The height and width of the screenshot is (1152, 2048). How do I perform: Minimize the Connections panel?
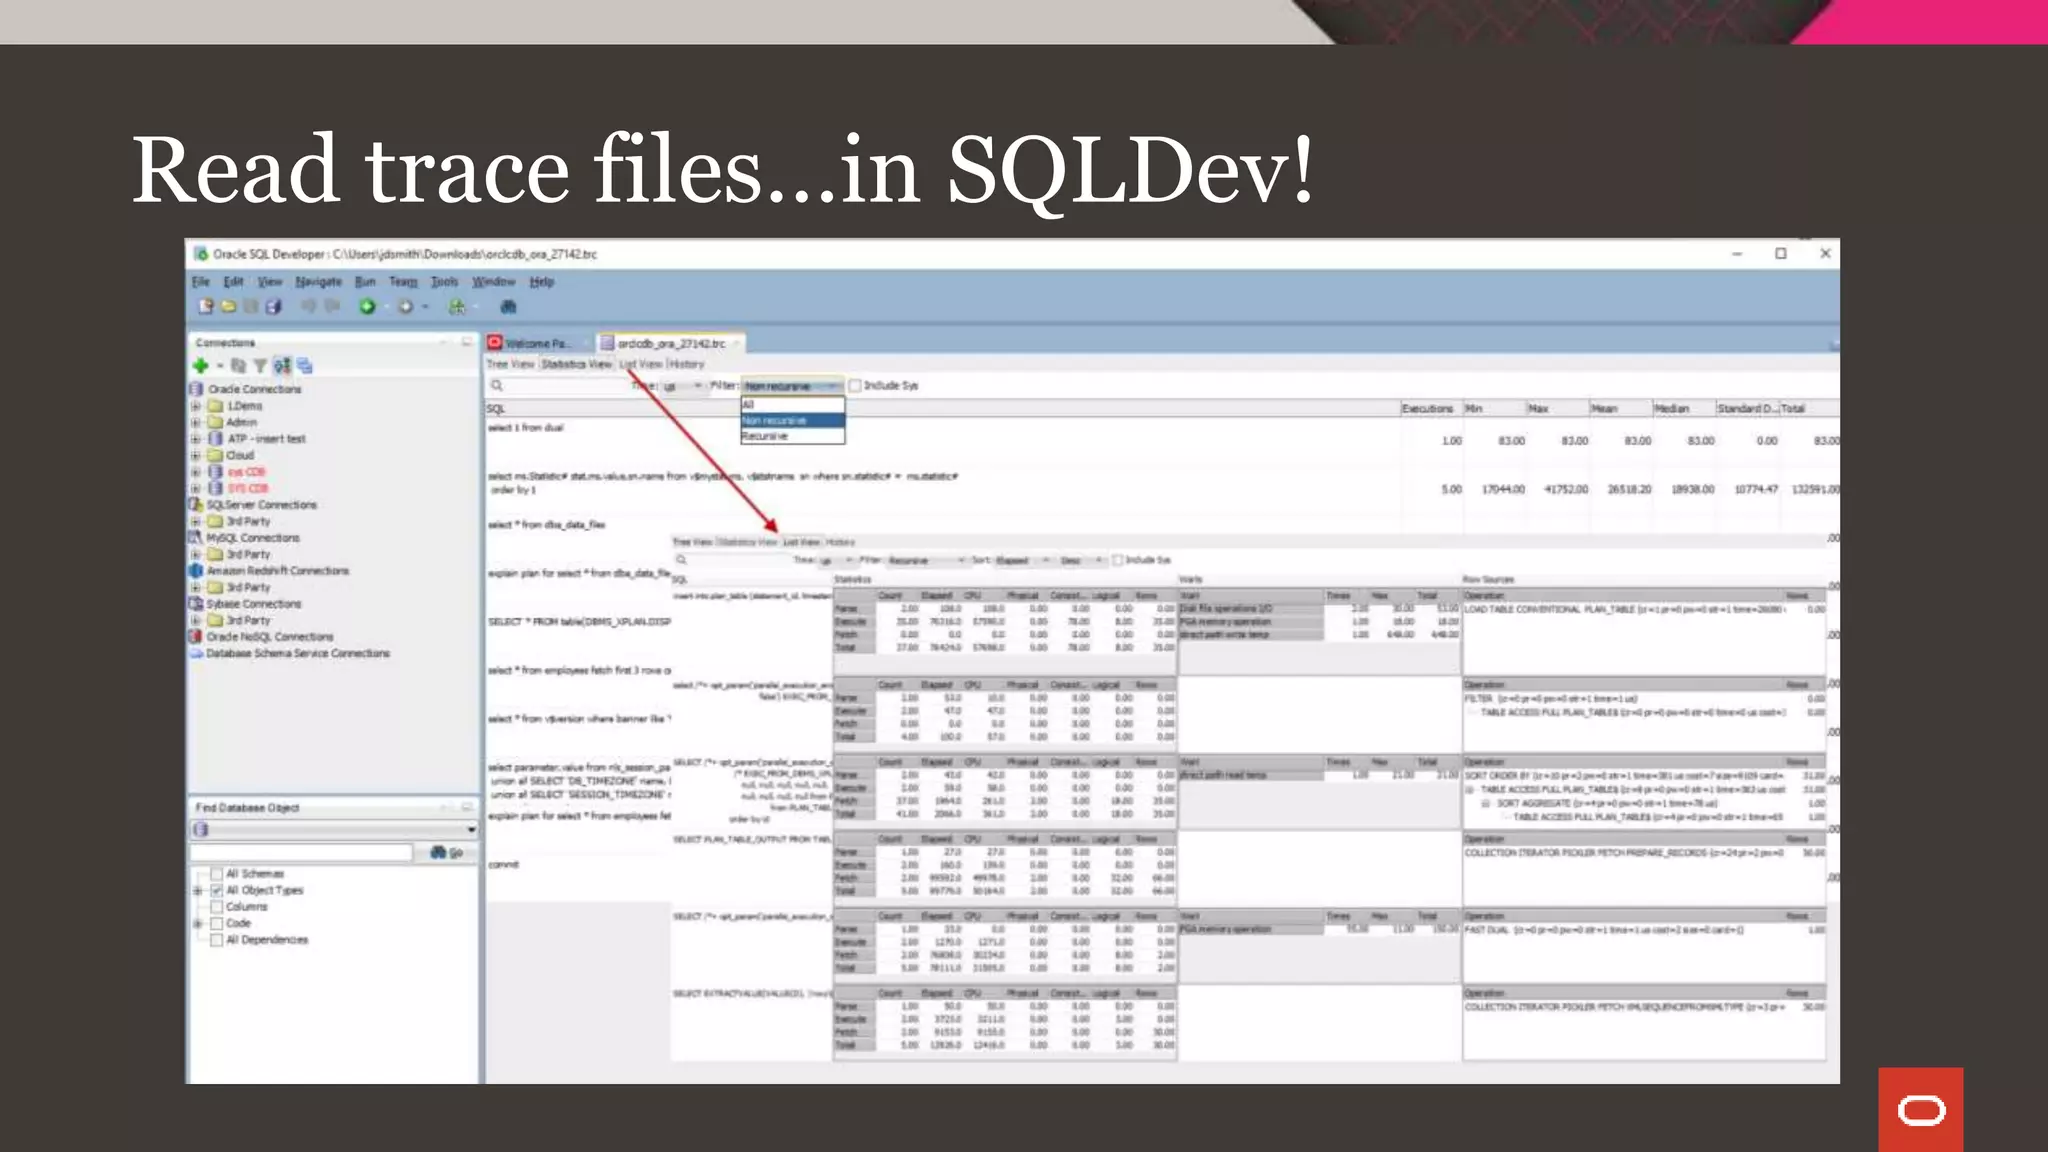(445, 343)
